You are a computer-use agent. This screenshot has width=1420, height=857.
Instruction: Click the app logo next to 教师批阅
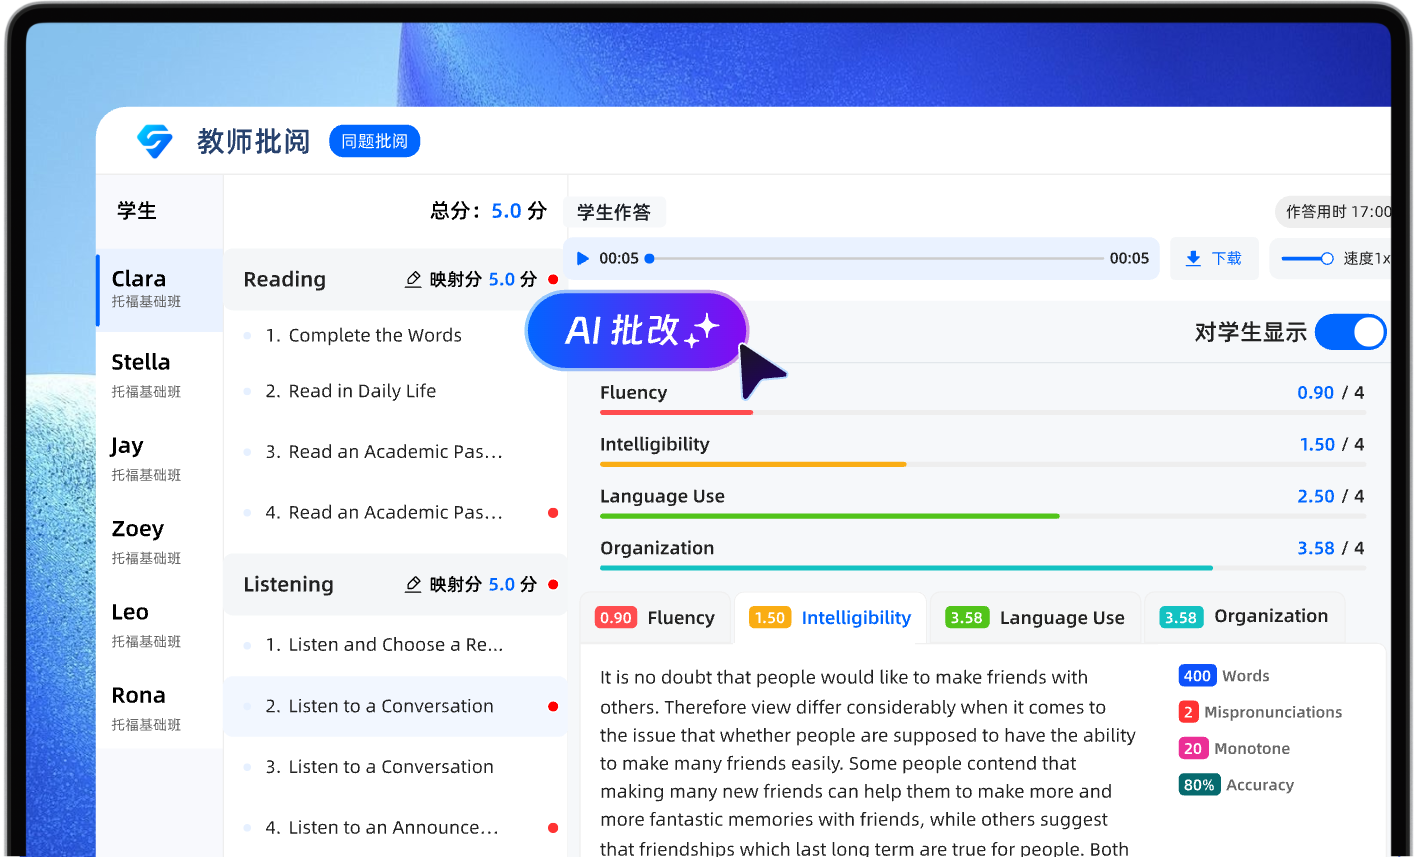click(x=155, y=141)
